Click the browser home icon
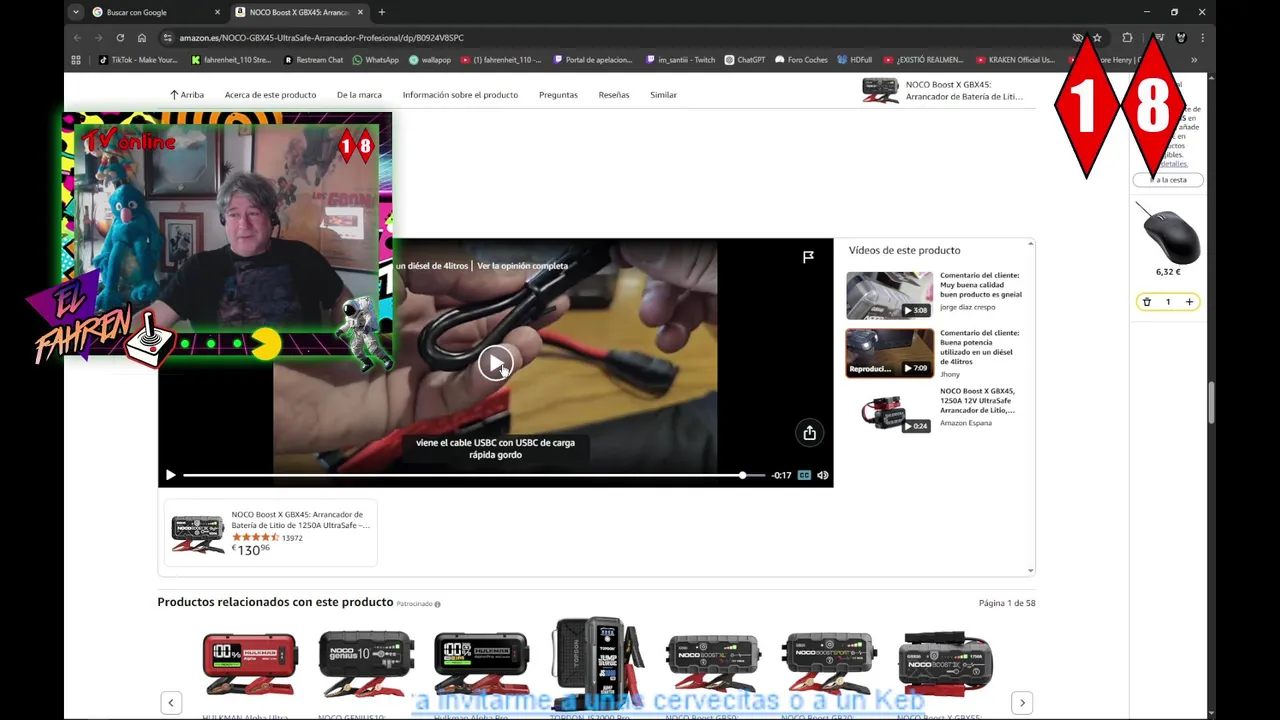This screenshot has width=1280, height=720. coord(142,38)
